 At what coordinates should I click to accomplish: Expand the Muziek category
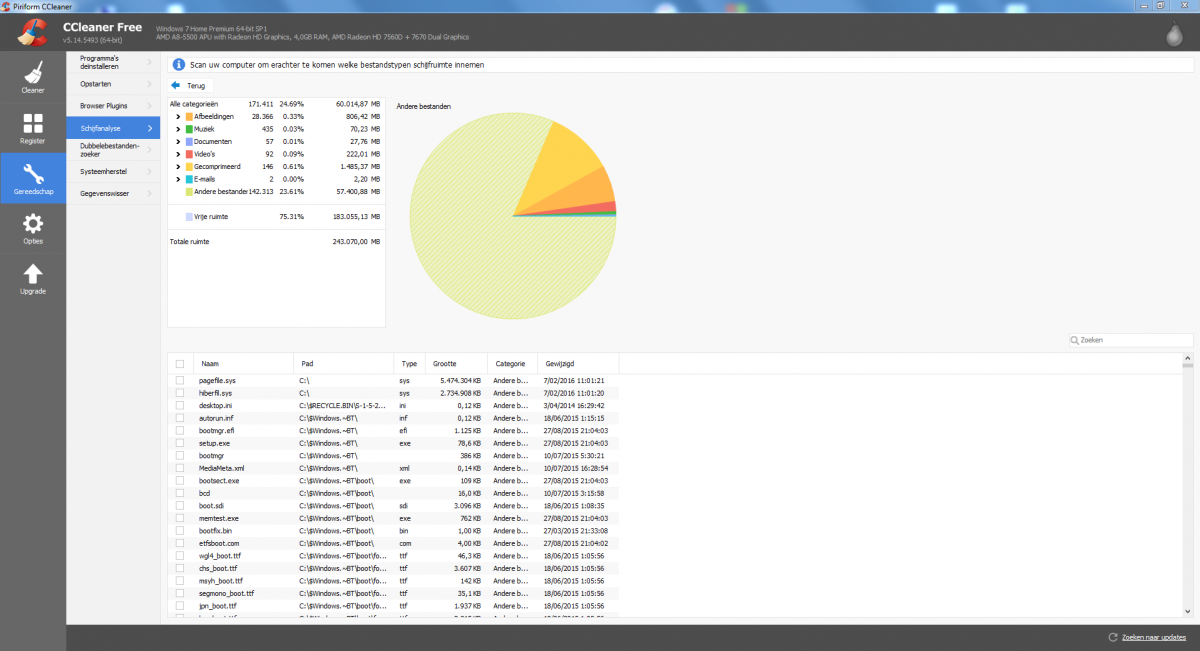tap(178, 129)
